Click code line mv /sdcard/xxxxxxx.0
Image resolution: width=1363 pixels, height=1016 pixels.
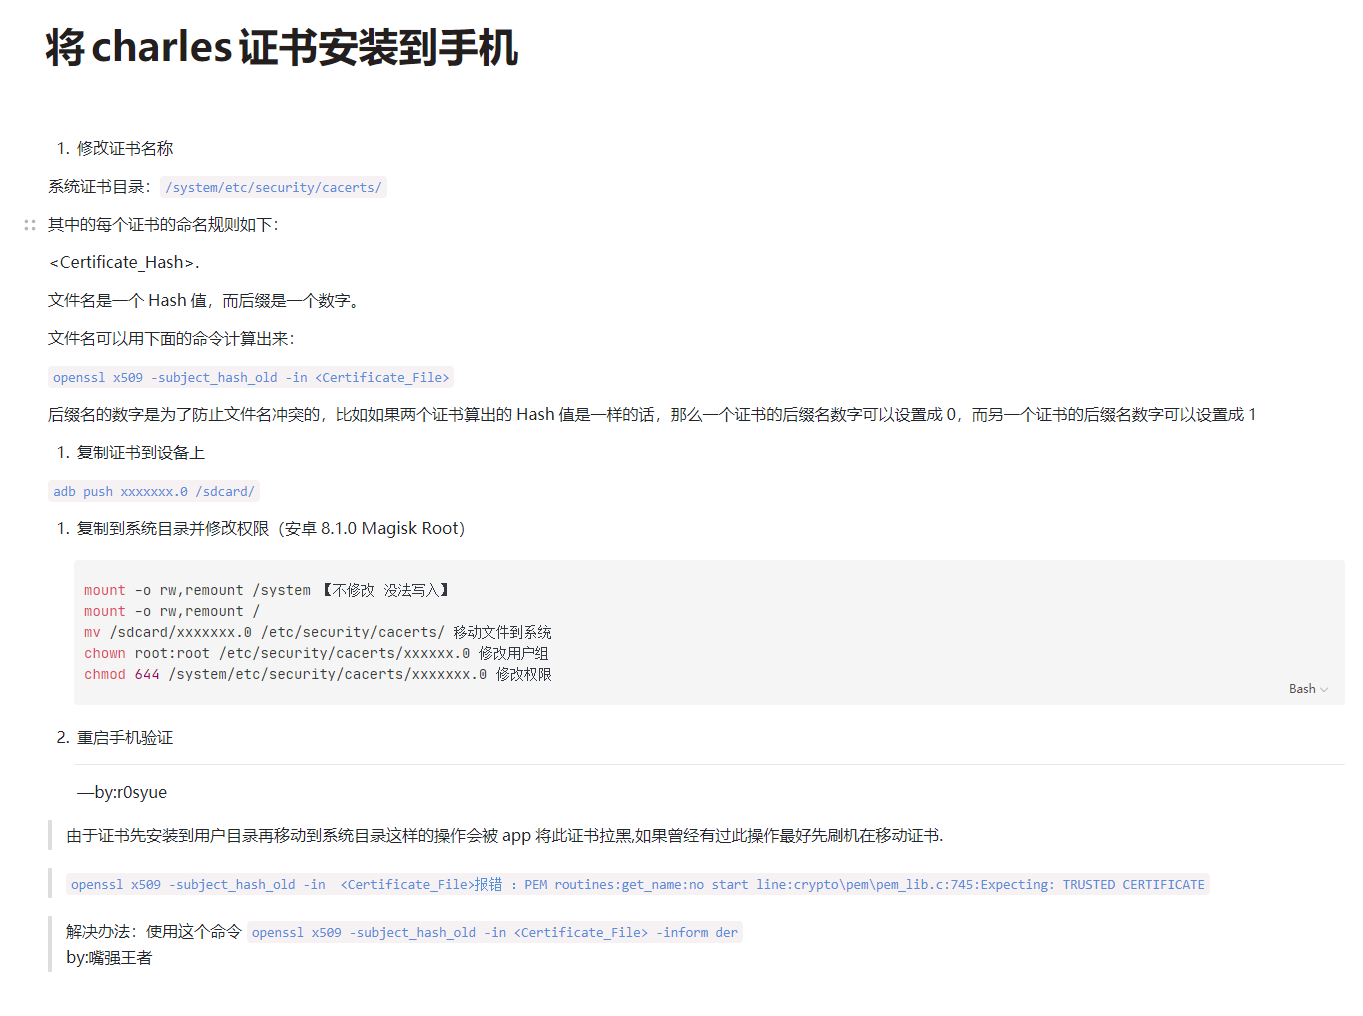coord(318,632)
